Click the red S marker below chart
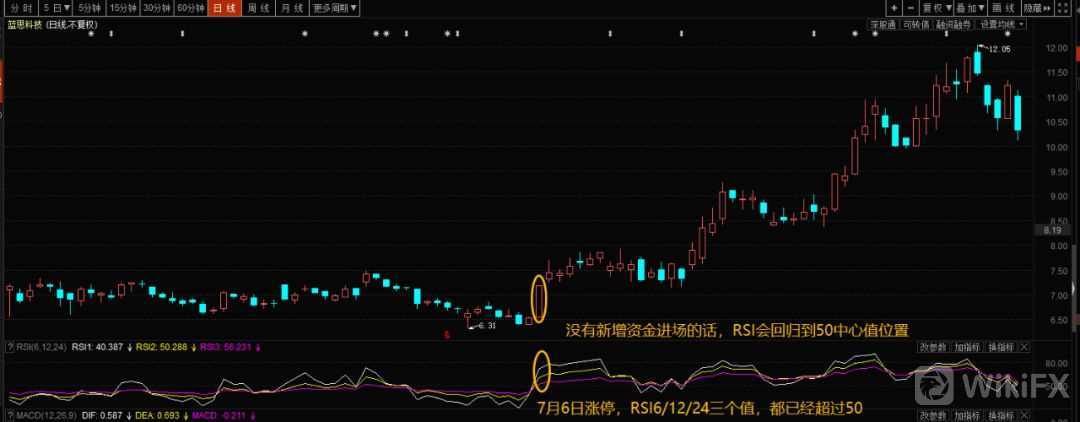This screenshot has height=422, width=1080. 447,335
